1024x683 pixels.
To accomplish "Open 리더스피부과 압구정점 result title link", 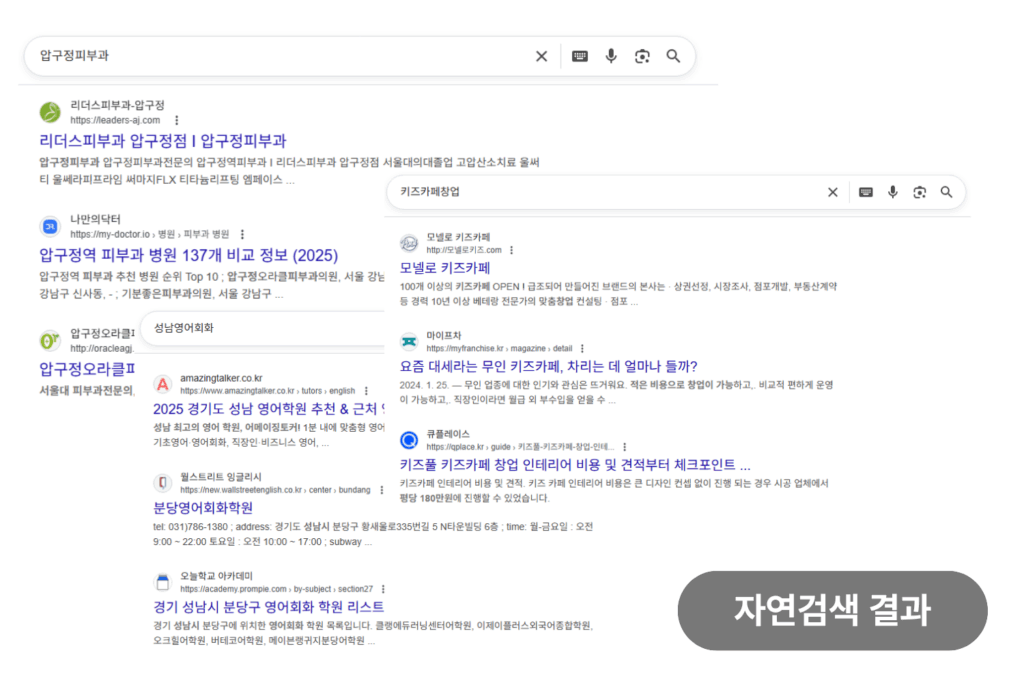I will (163, 140).
